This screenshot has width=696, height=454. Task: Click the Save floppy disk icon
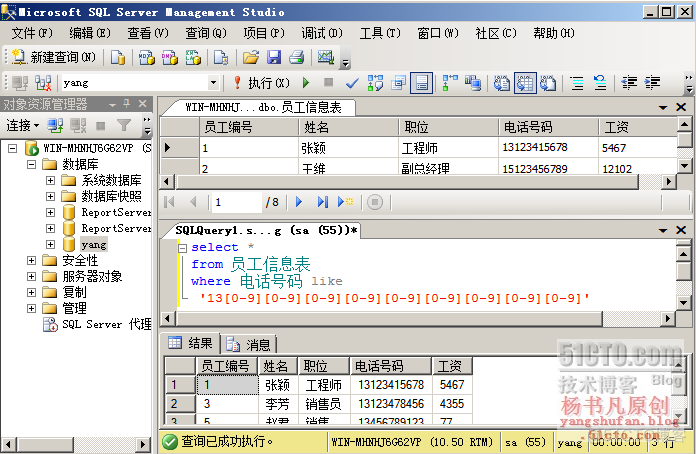pos(274,57)
